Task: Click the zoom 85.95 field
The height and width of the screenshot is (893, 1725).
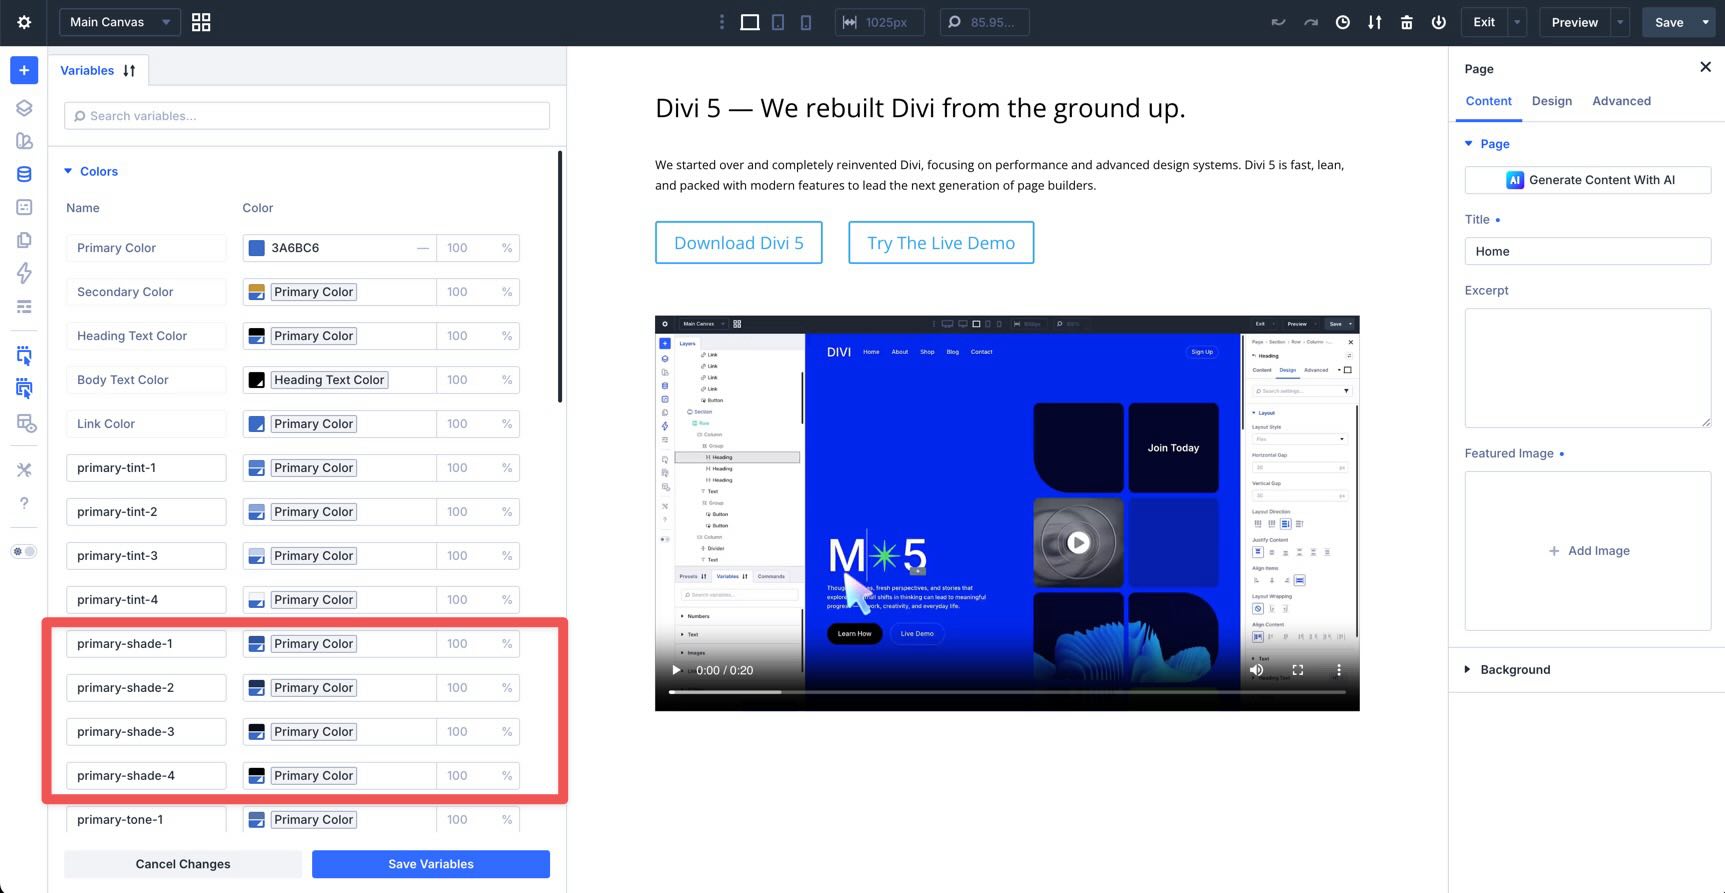Action: pyautogui.click(x=984, y=22)
